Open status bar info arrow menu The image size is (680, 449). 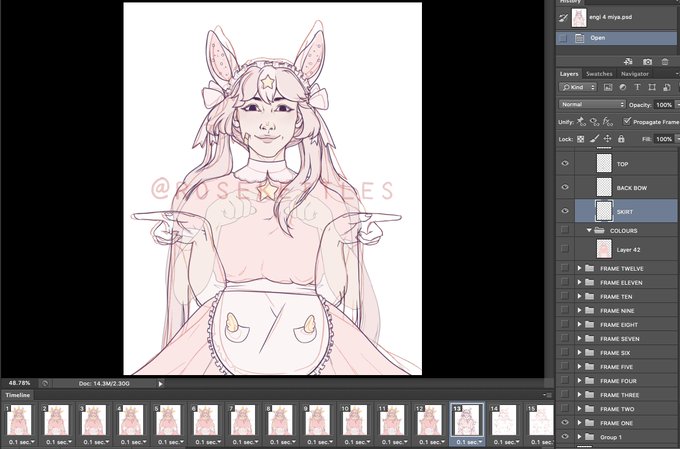[x=160, y=383]
